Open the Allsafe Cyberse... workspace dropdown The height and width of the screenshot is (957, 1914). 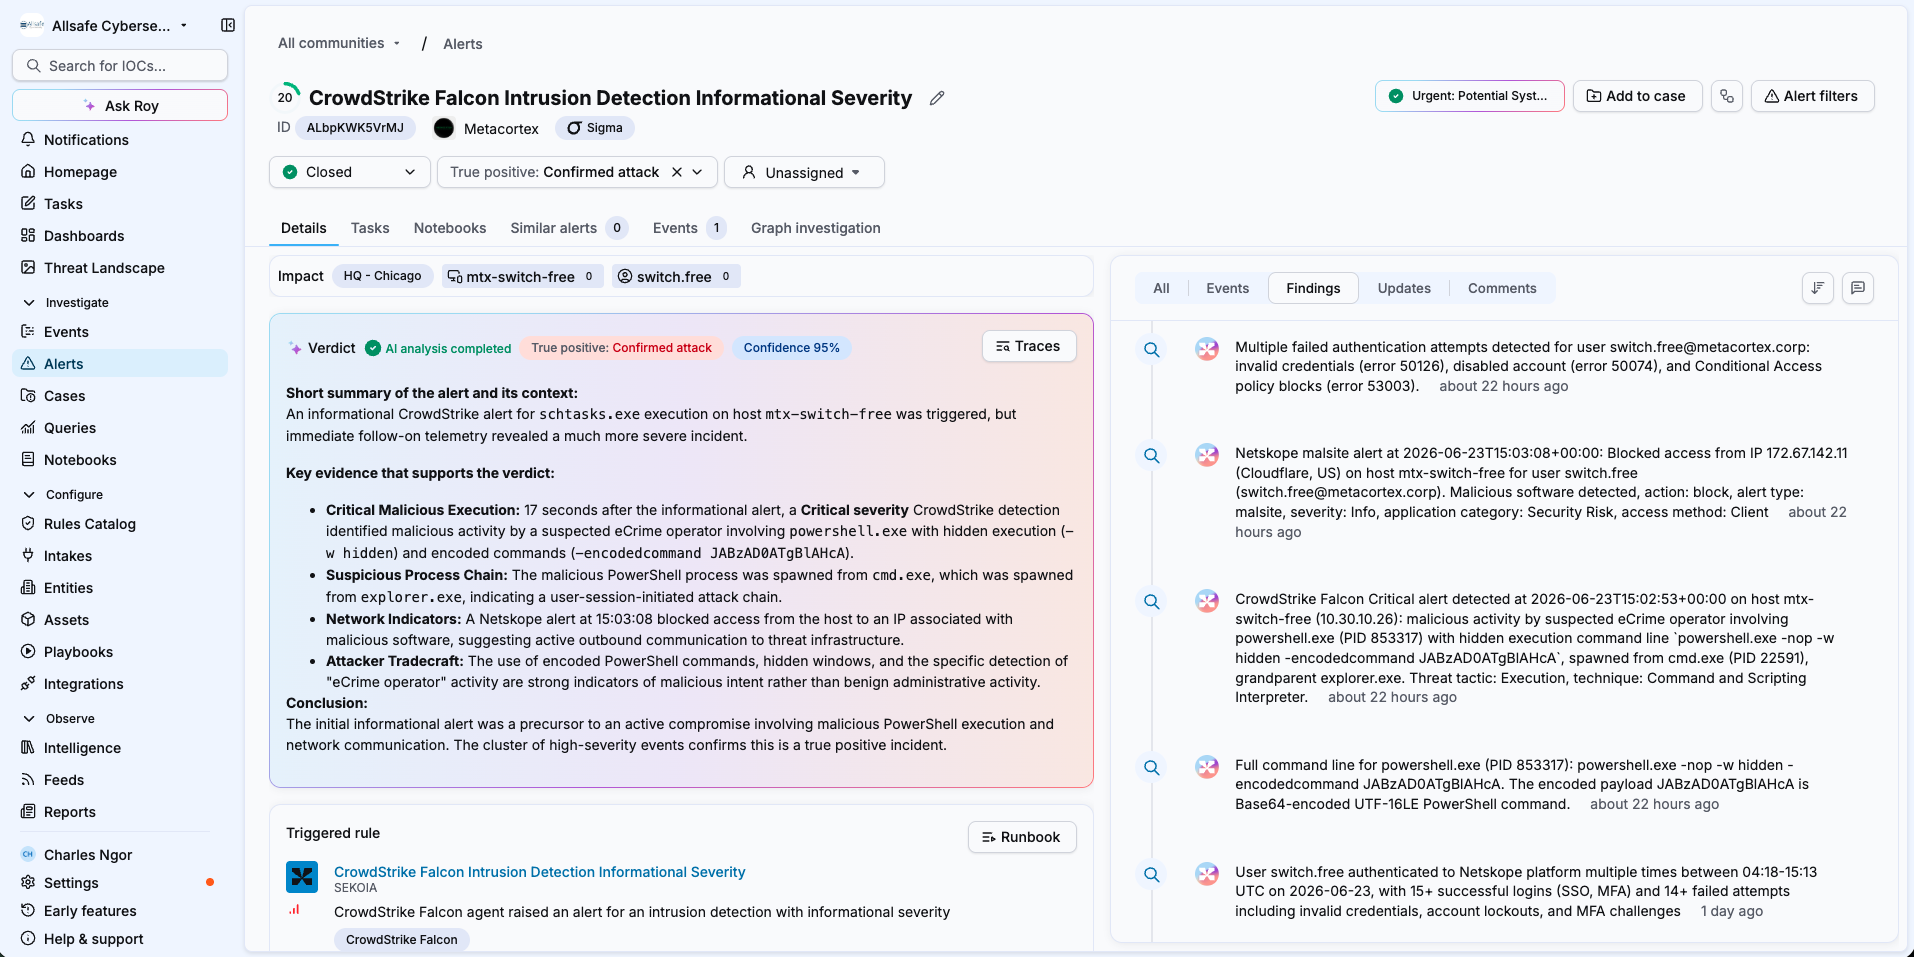pyautogui.click(x=104, y=25)
